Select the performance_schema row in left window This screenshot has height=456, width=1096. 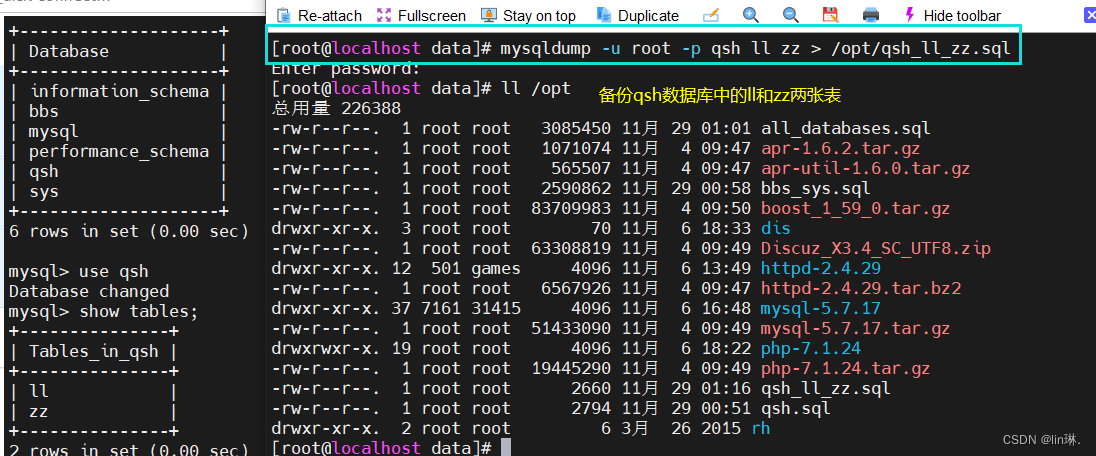(x=119, y=152)
